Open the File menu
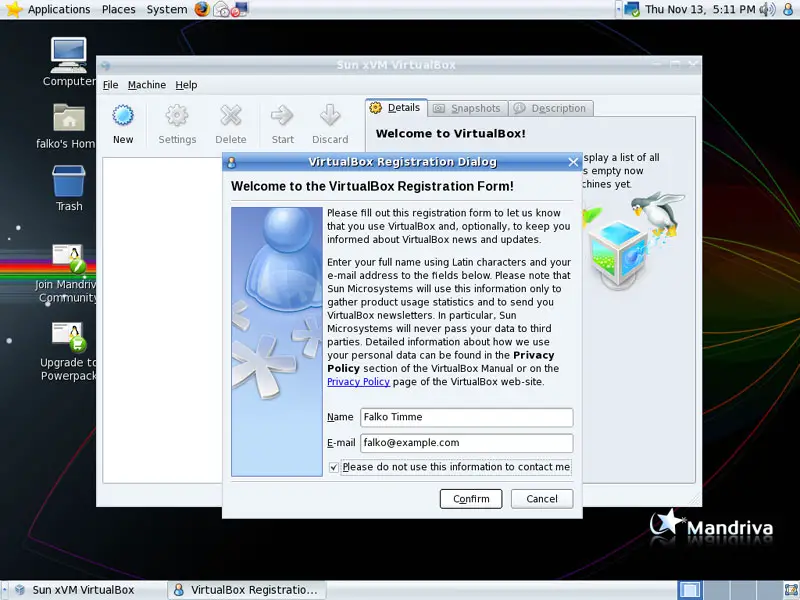The image size is (800, 600). click(110, 85)
